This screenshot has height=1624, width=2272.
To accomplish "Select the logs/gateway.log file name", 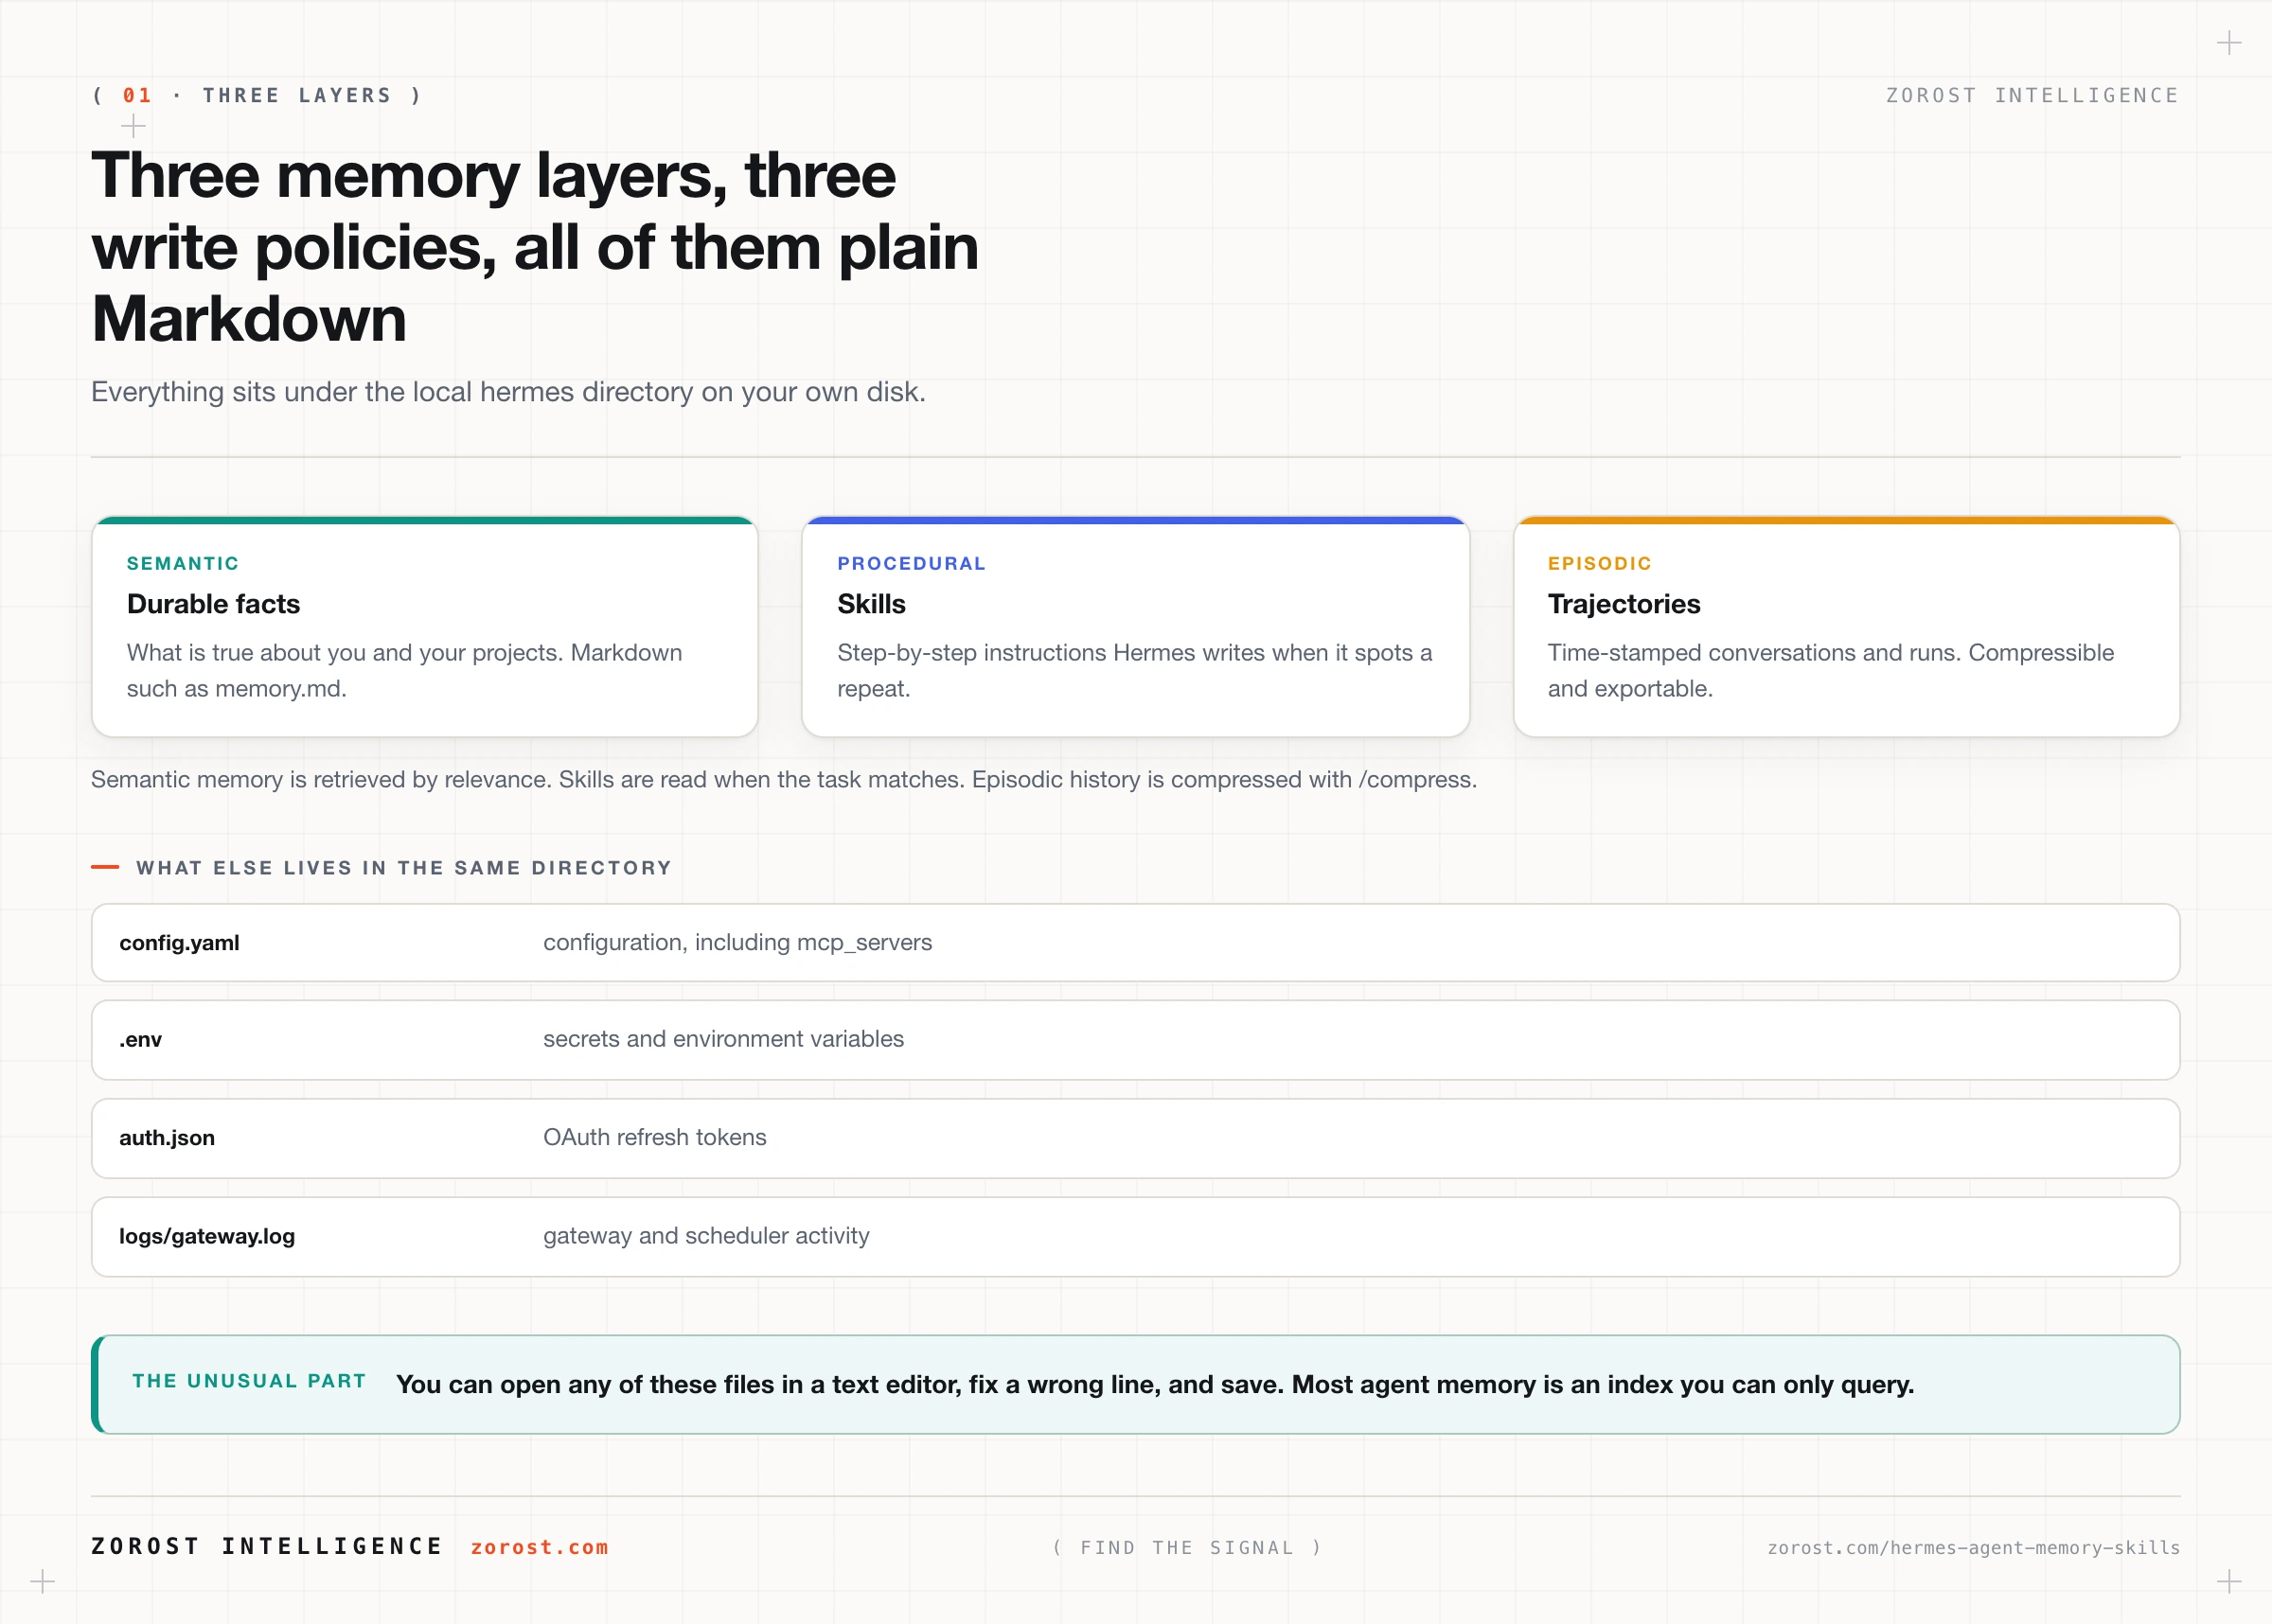I will coord(207,1236).
